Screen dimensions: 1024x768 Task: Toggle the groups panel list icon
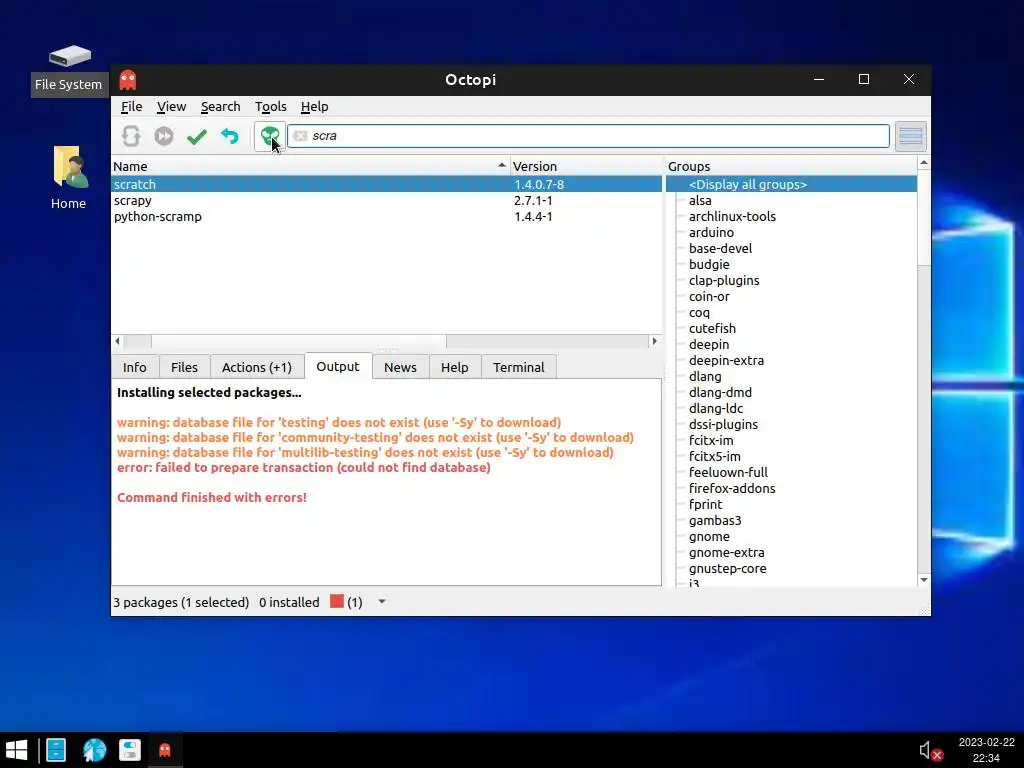tap(911, 136)
